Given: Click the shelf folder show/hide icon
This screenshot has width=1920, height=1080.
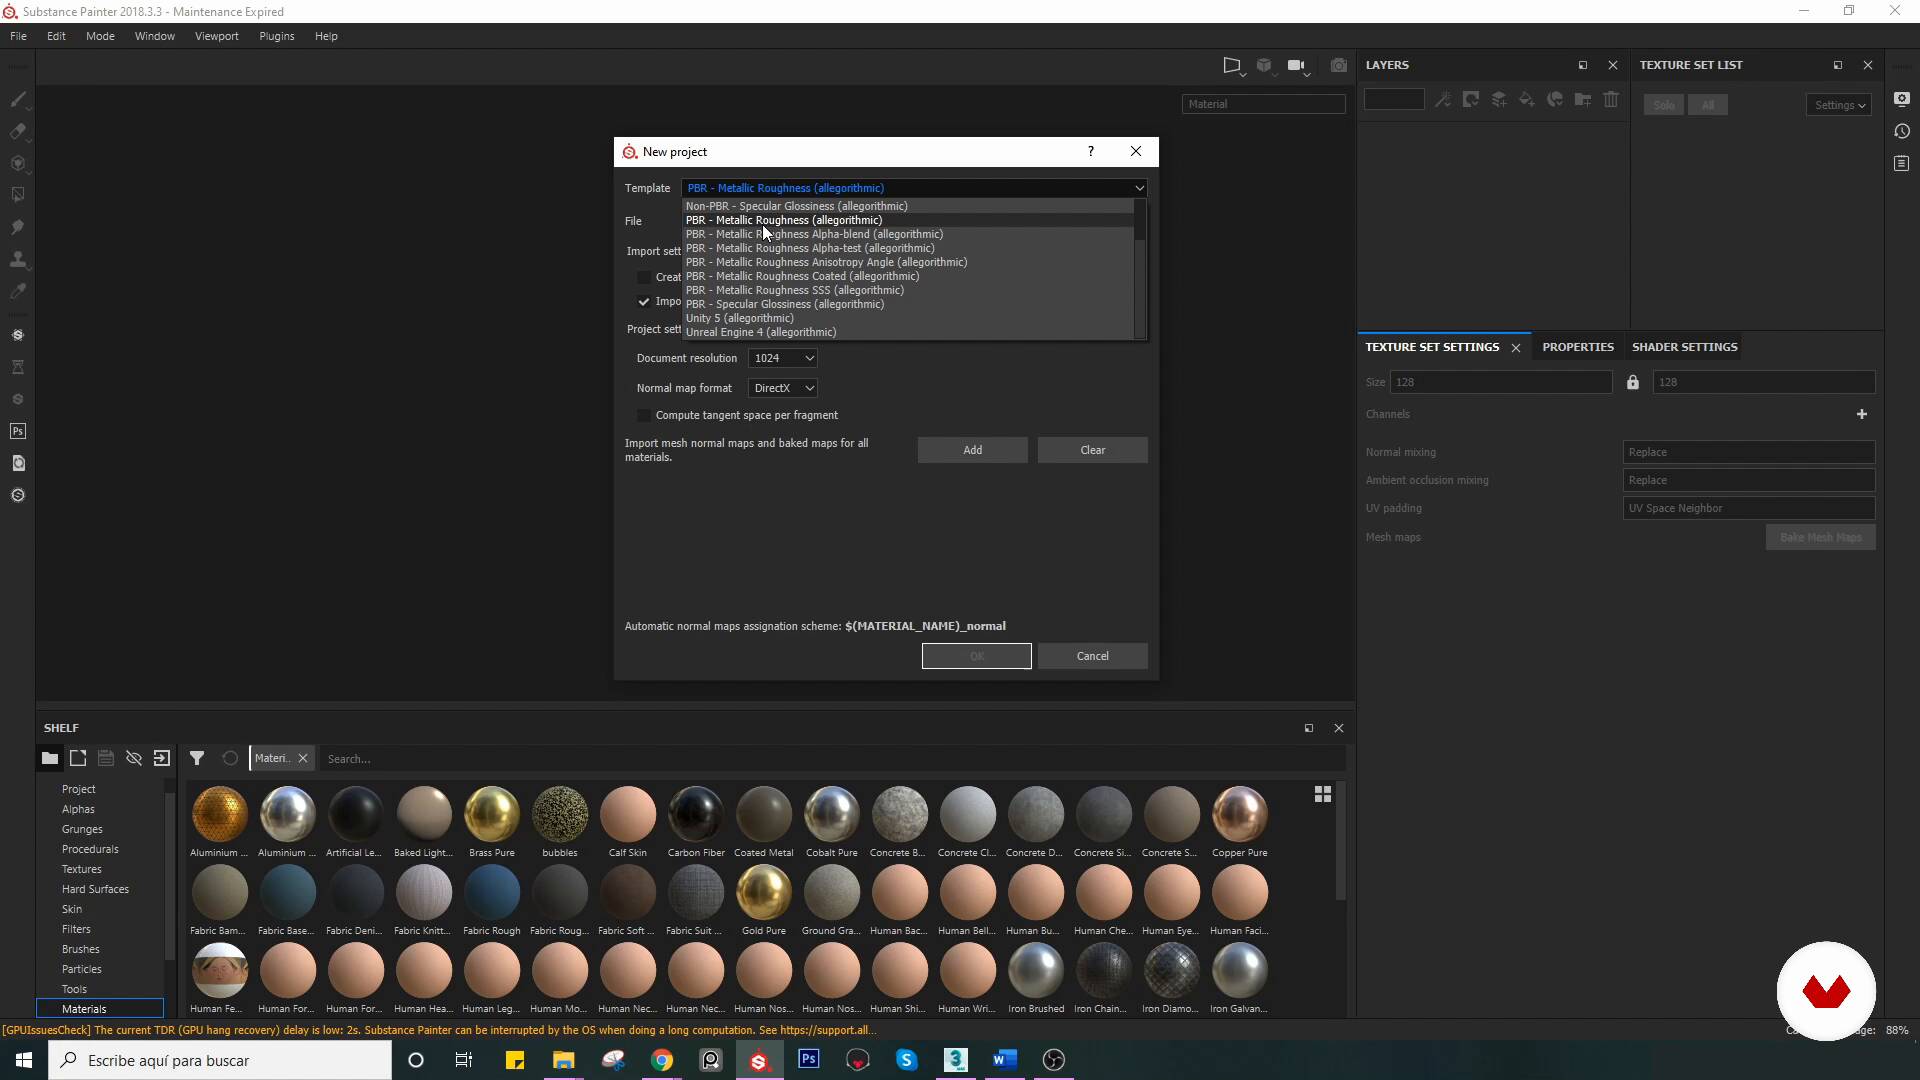Looking at the screenshot, I should tap(49, 758).
